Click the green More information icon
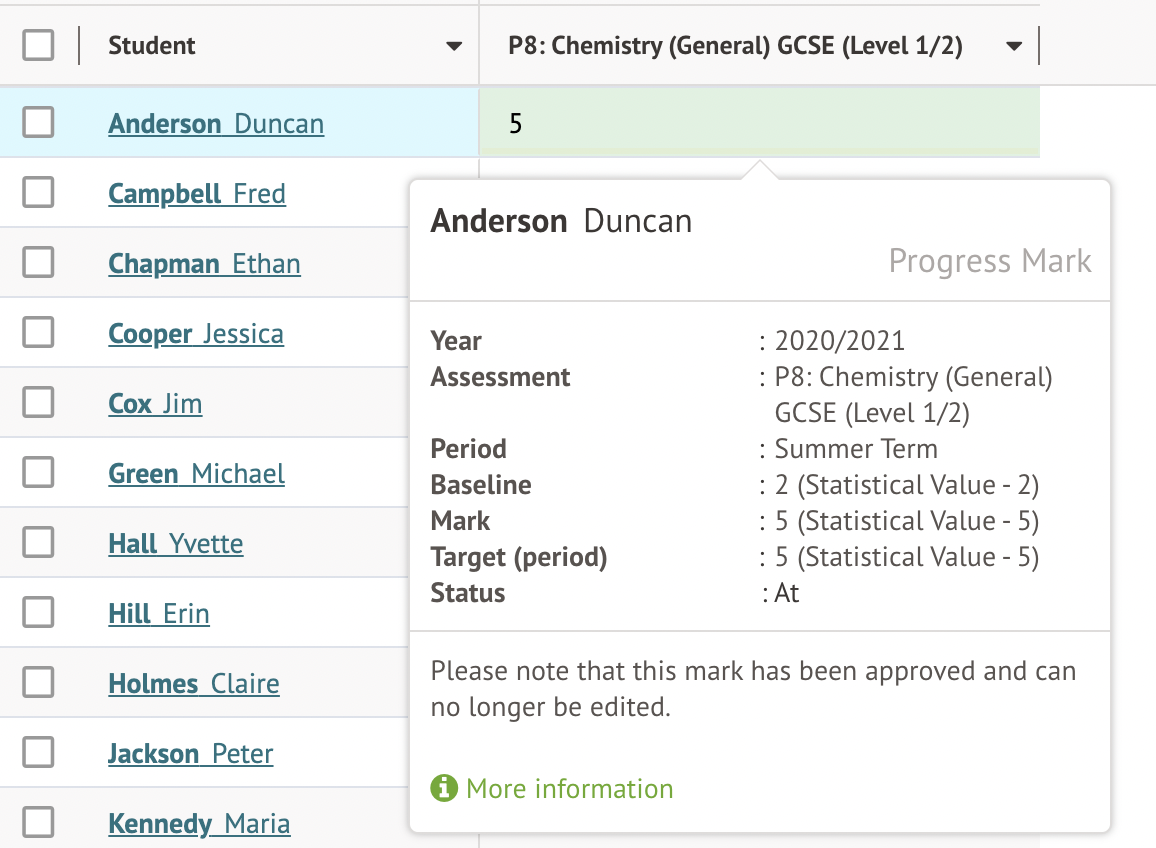Screen dimensions: 1156x848 (443, 789)
